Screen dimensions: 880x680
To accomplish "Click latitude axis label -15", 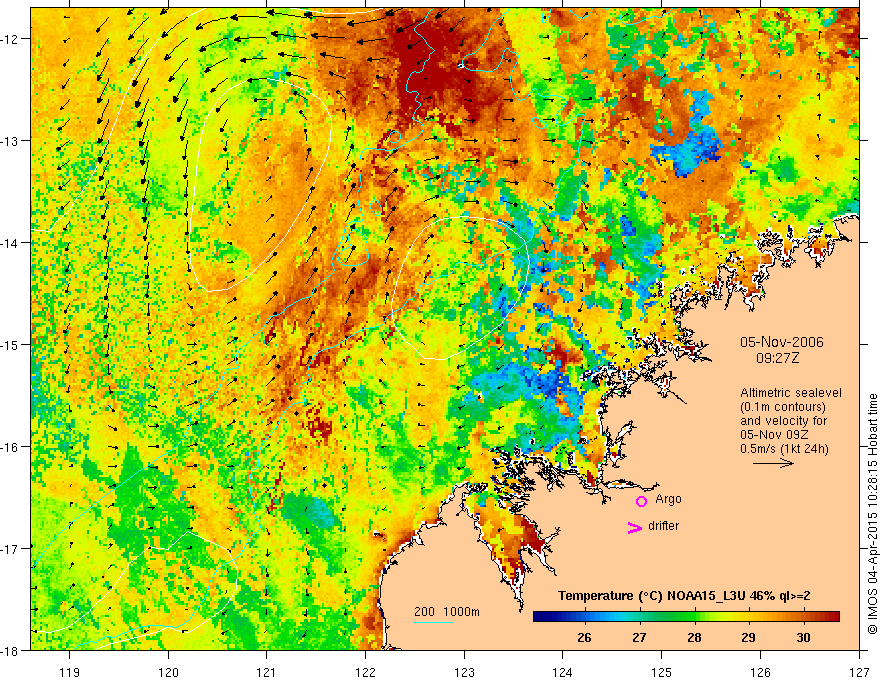I will pos(11,344).
